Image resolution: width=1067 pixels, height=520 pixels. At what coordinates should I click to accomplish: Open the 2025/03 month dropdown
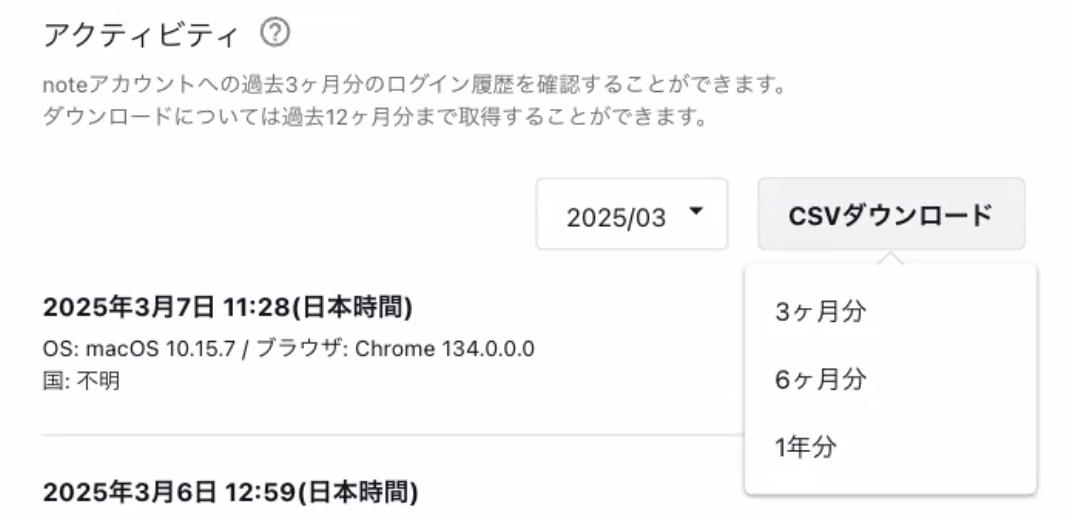631,214
